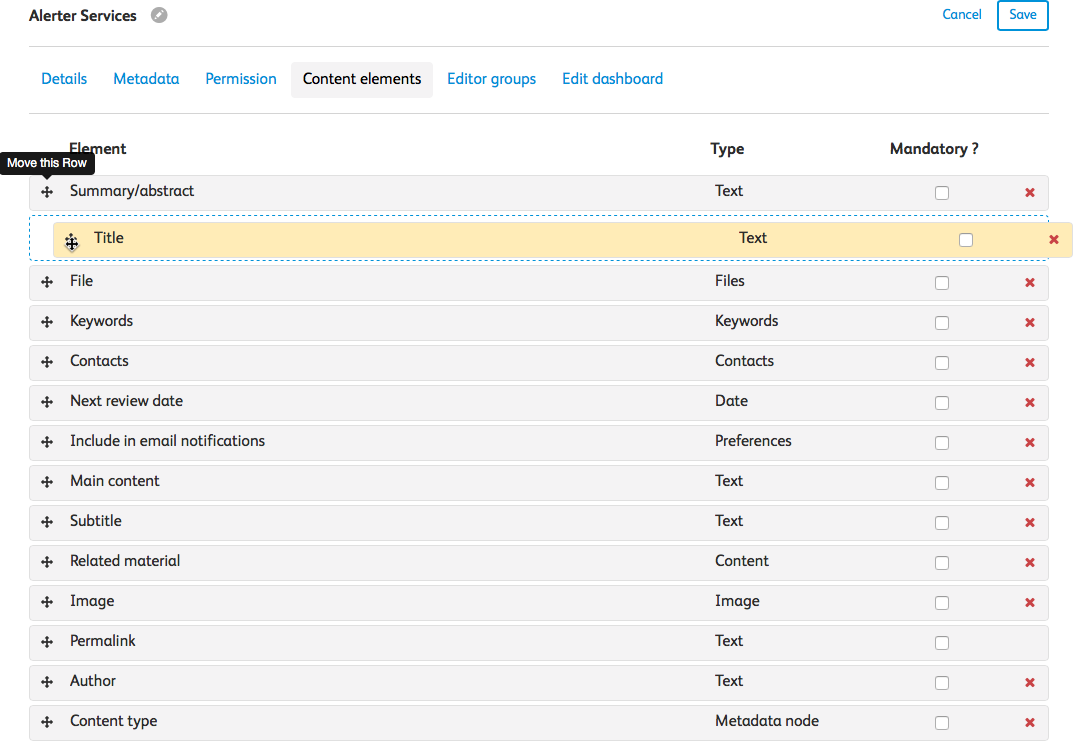Viewport: 1076px width, 743px height.
Task: Tick the Mandatory checkbox for Next review date
Action: coord(942,403)
